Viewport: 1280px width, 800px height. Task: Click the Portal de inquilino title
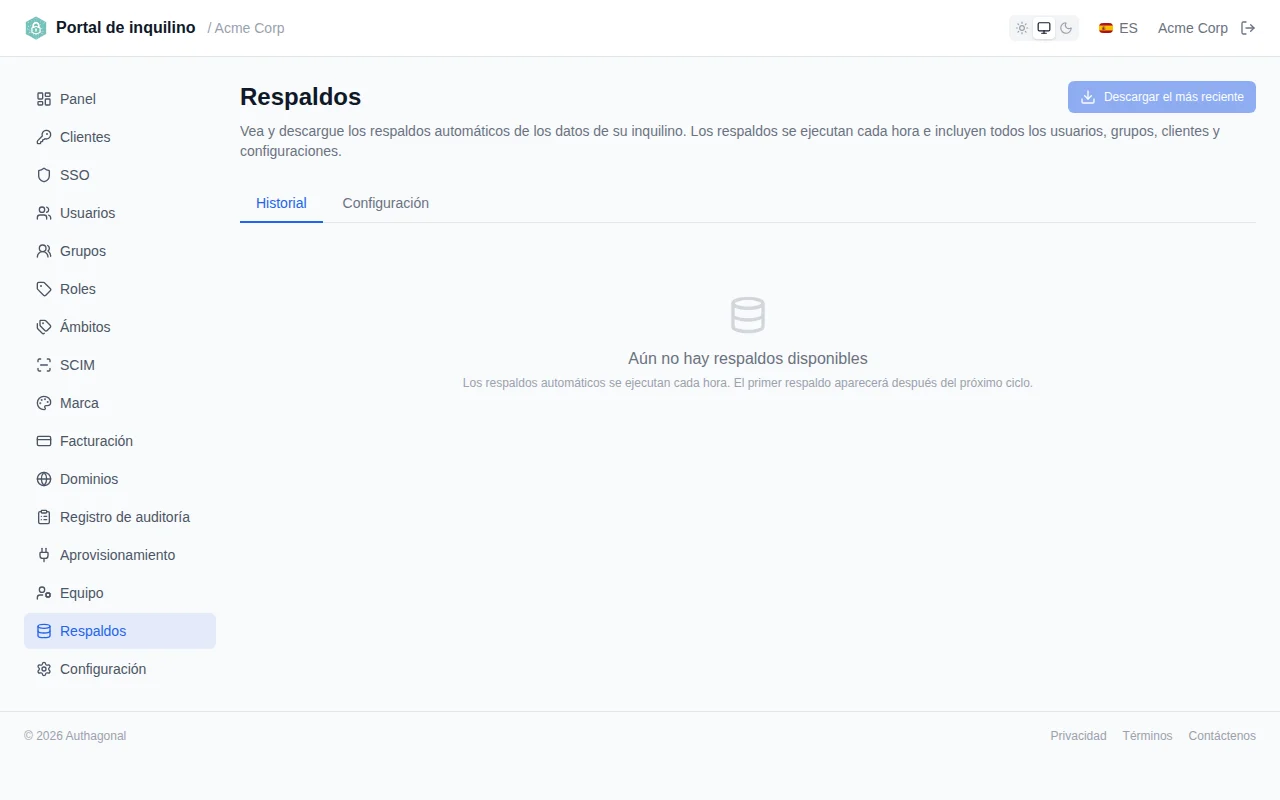pyautogui.click(x=126, y=28)
